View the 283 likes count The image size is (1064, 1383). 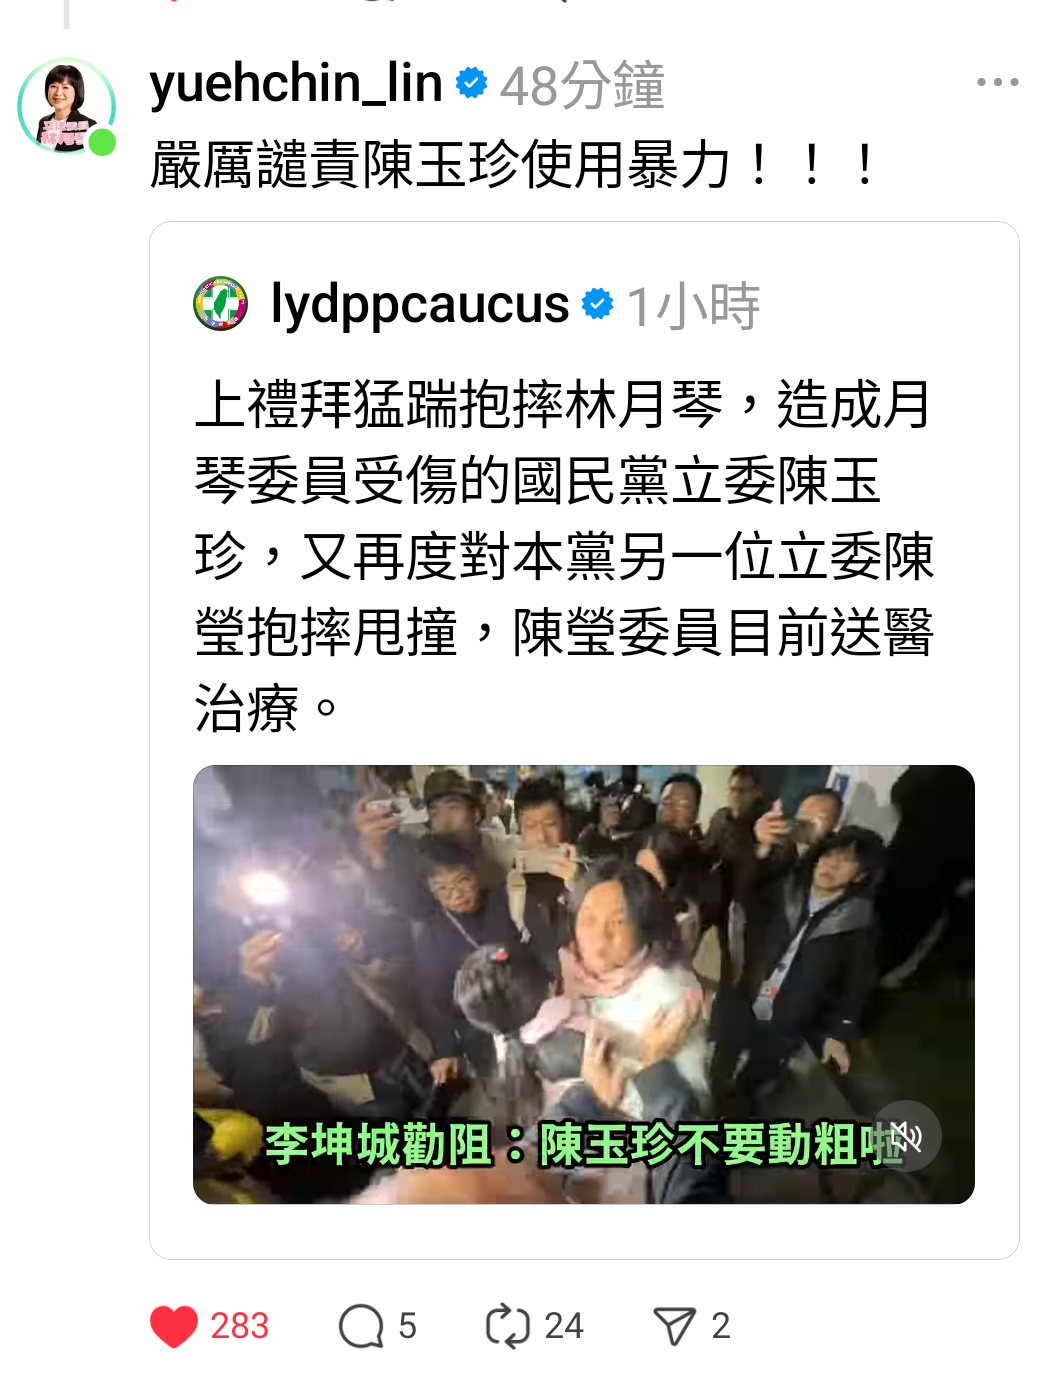pos(239,1327)
